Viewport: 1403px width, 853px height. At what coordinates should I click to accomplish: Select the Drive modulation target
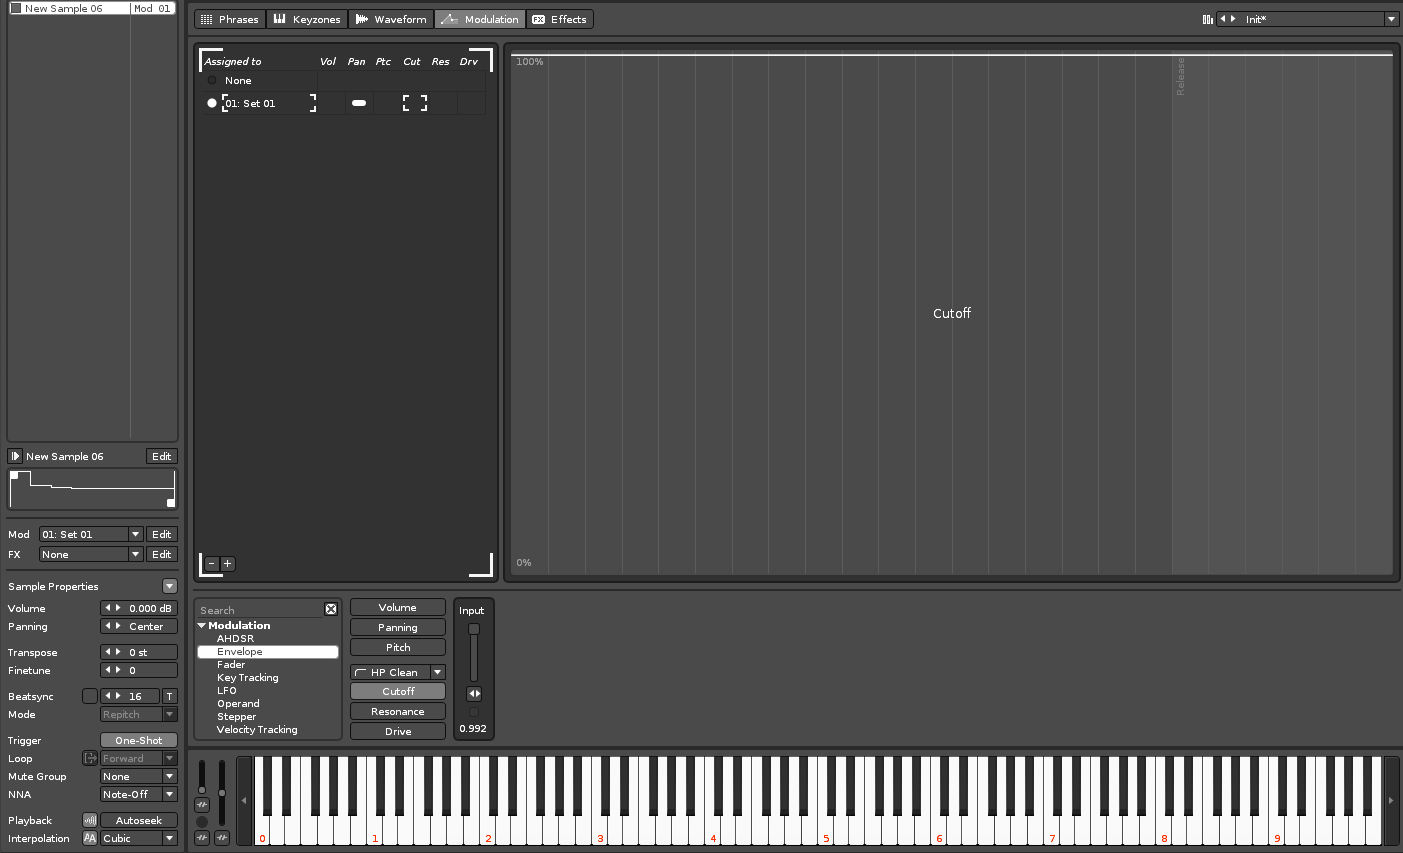[398, 732]
